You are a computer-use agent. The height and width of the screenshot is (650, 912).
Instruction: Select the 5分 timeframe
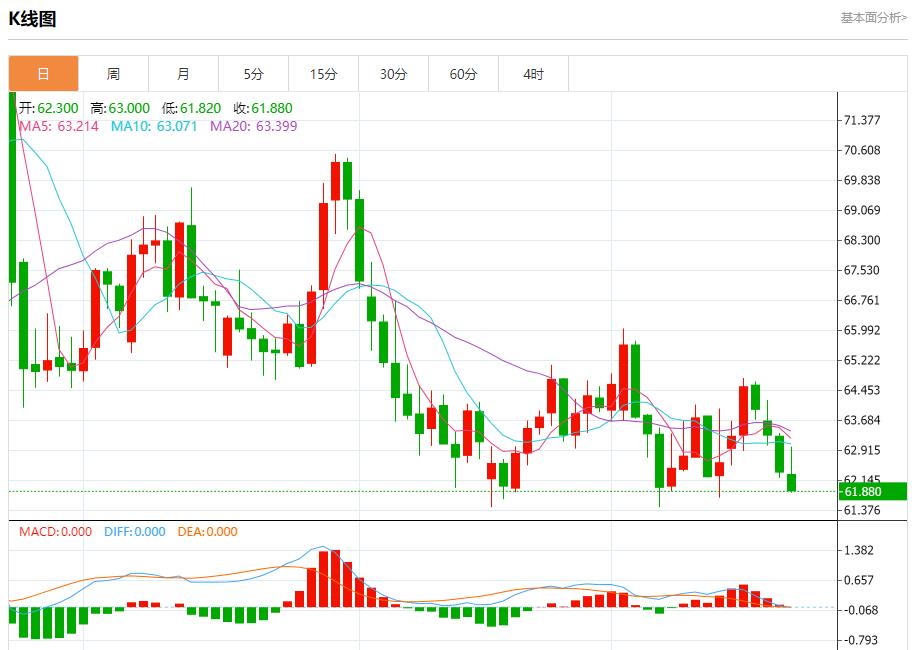click(253, 73)
